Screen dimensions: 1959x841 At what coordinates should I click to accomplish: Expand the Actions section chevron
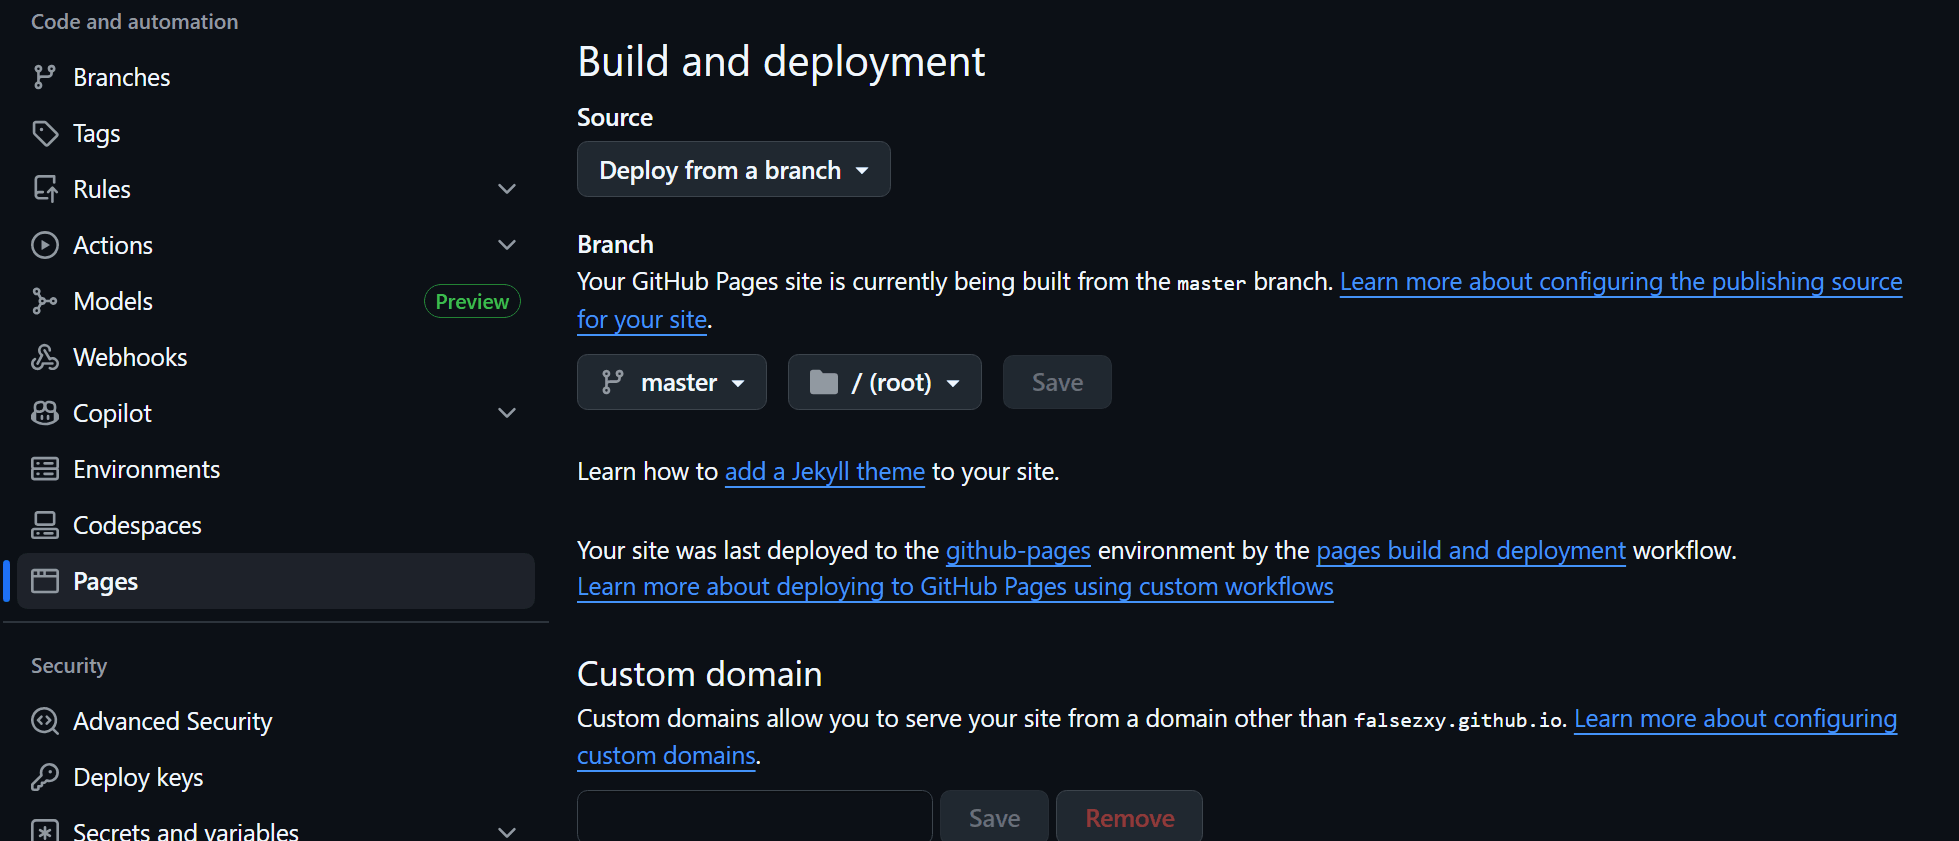click(507, 245)
